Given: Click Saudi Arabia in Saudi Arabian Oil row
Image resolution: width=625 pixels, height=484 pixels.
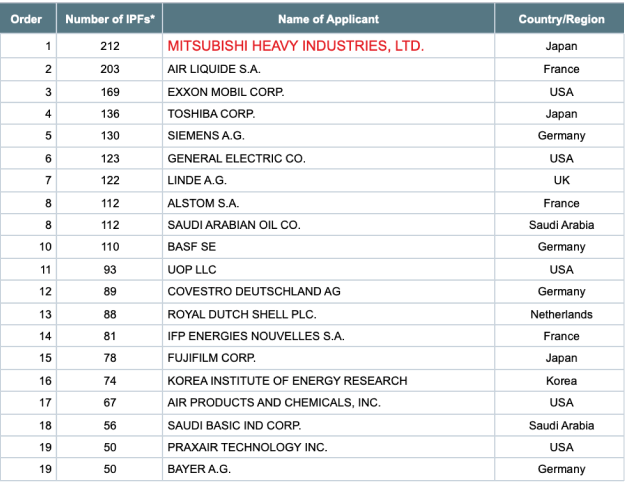Looking at the screenshot, I should click(561, 225).
